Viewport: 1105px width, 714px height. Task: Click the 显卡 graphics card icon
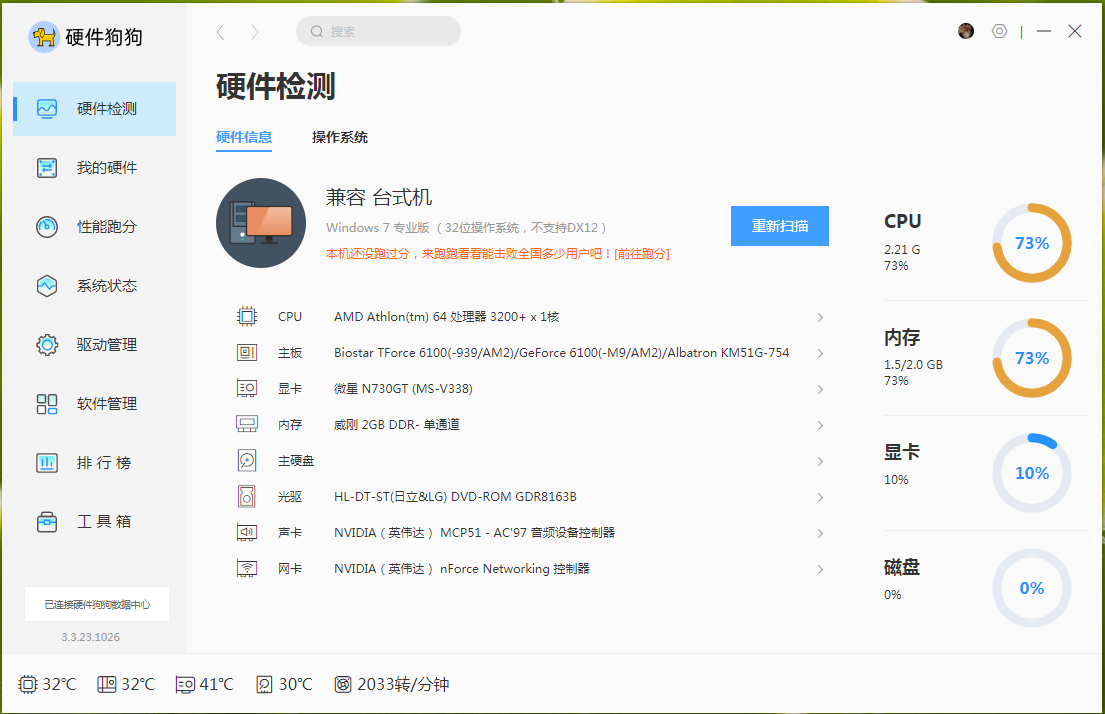[247, 388]
